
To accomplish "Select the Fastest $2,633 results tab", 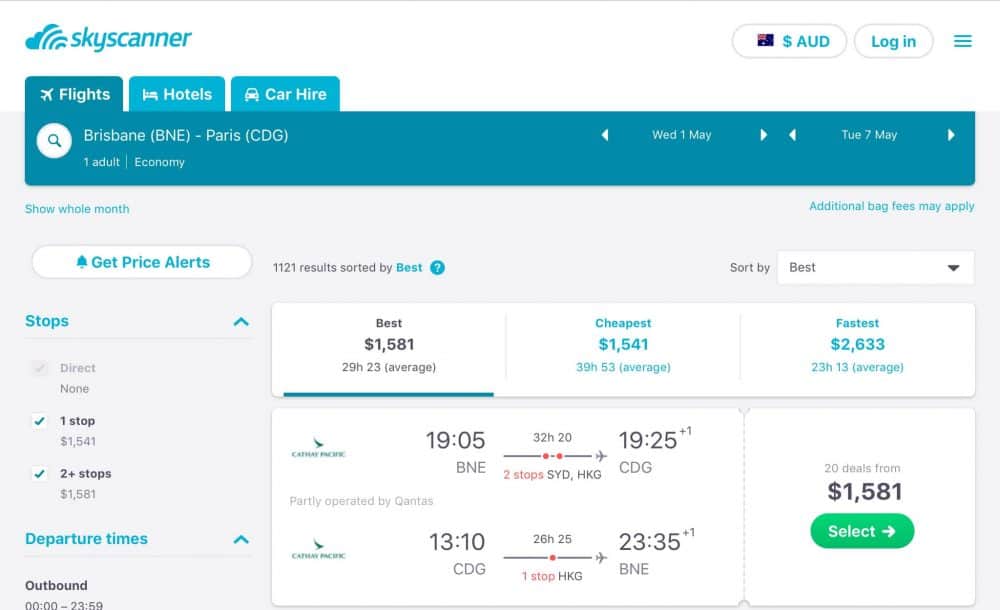I will 857,348.
